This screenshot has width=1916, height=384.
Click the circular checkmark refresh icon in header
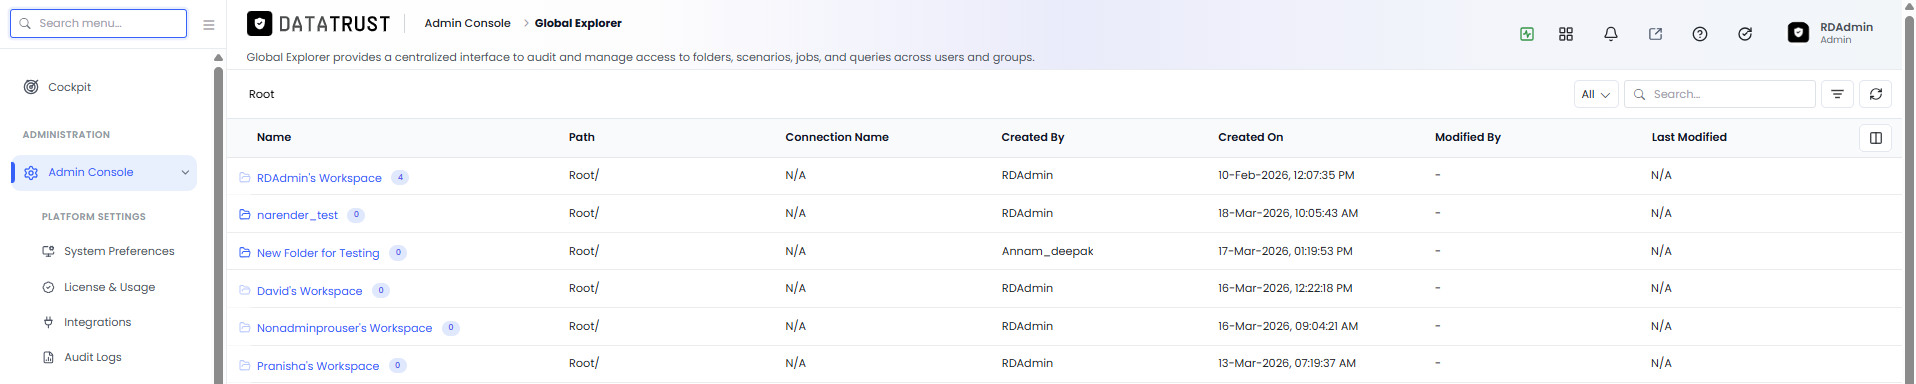tap(1745, 34)
